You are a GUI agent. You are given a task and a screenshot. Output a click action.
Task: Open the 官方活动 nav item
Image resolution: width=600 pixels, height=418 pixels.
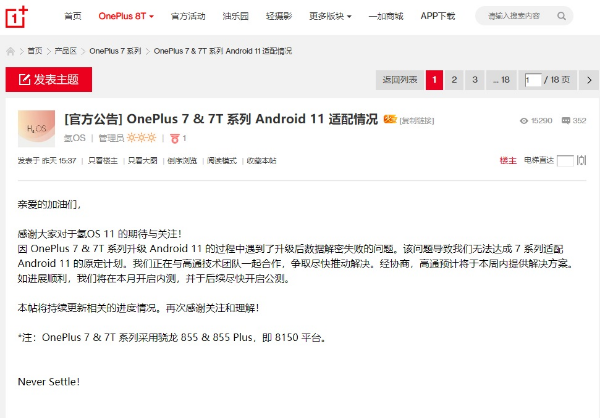[188, 16]
